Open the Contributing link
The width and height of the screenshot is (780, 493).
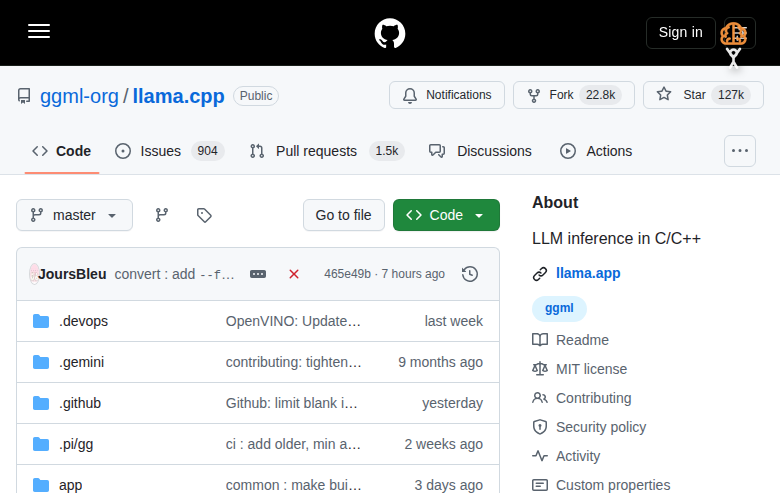[593, 398]
